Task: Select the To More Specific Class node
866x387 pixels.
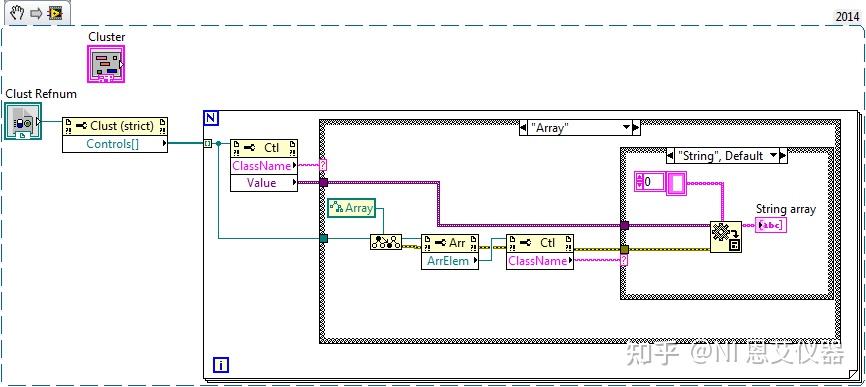Action: click(386, 242)
